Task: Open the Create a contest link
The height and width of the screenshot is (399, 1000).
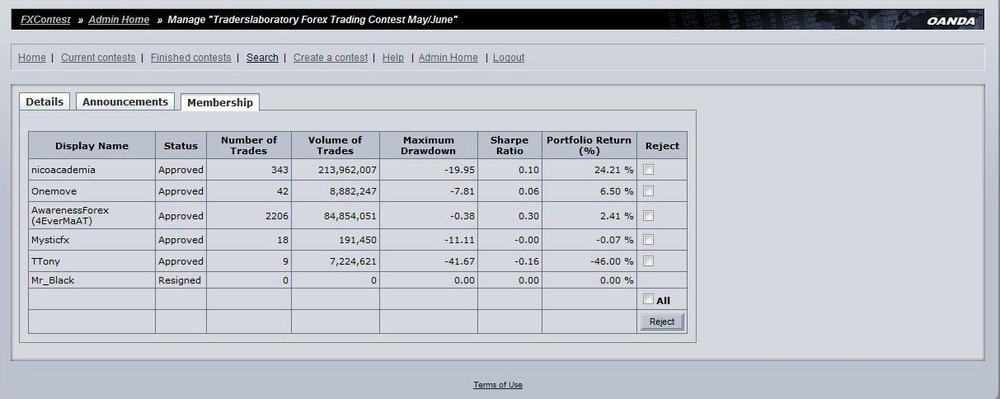Action: pos(330,57)
